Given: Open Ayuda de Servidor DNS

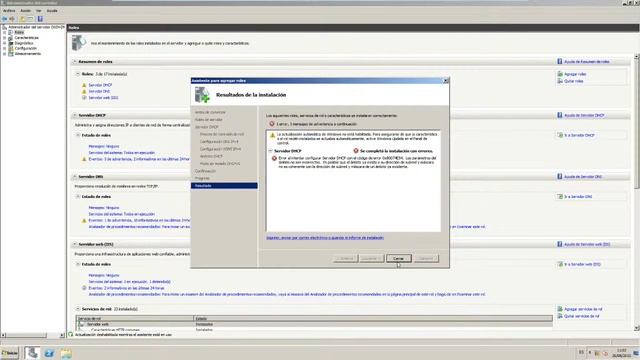Looking at the screenshot, I should 583,177.
